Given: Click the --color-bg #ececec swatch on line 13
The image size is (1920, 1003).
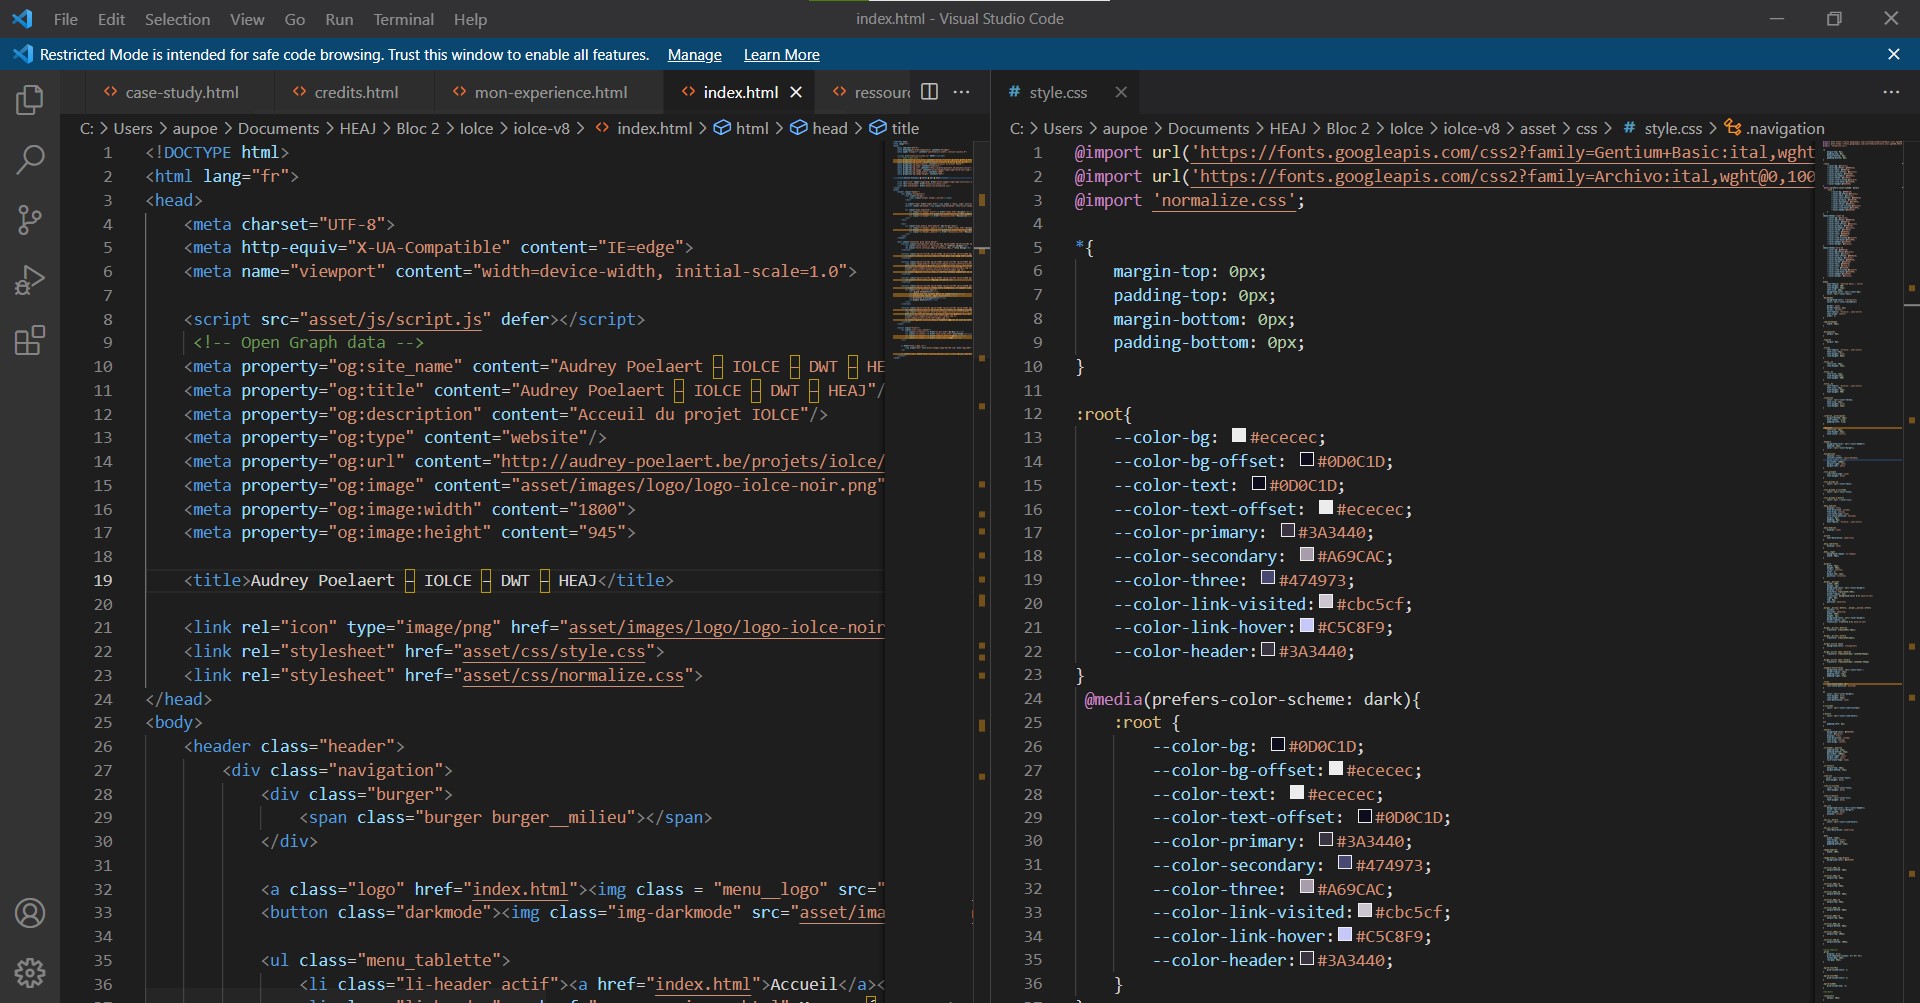Looking at the screenshot, I should click(1238, 435).
